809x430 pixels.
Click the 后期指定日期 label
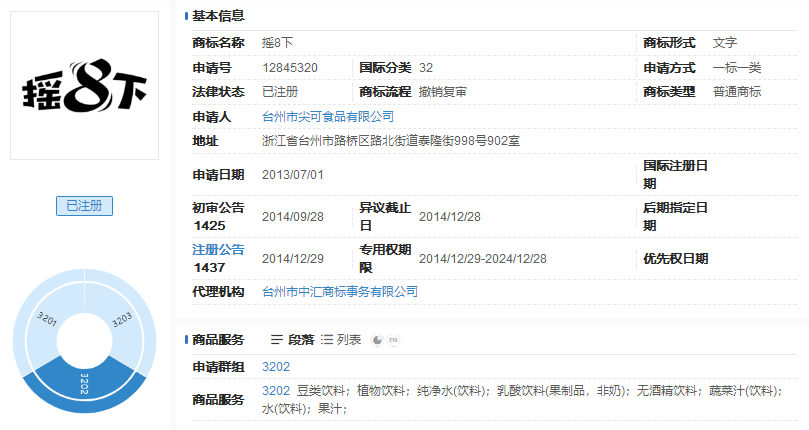point(675,217)
